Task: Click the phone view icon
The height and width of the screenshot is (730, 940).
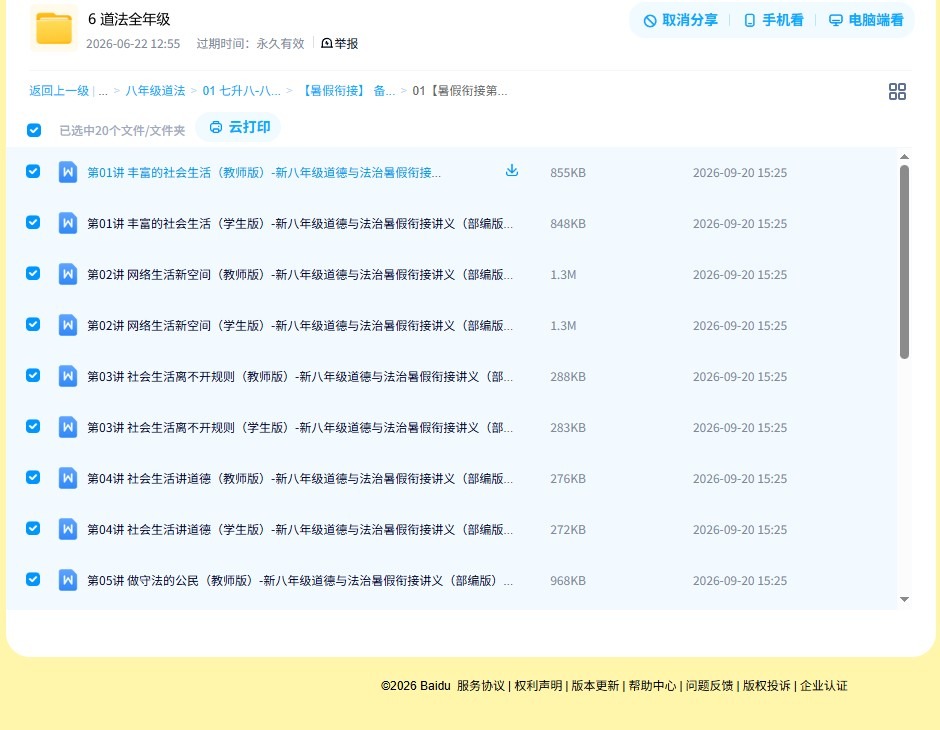Action: click(749, 20)
